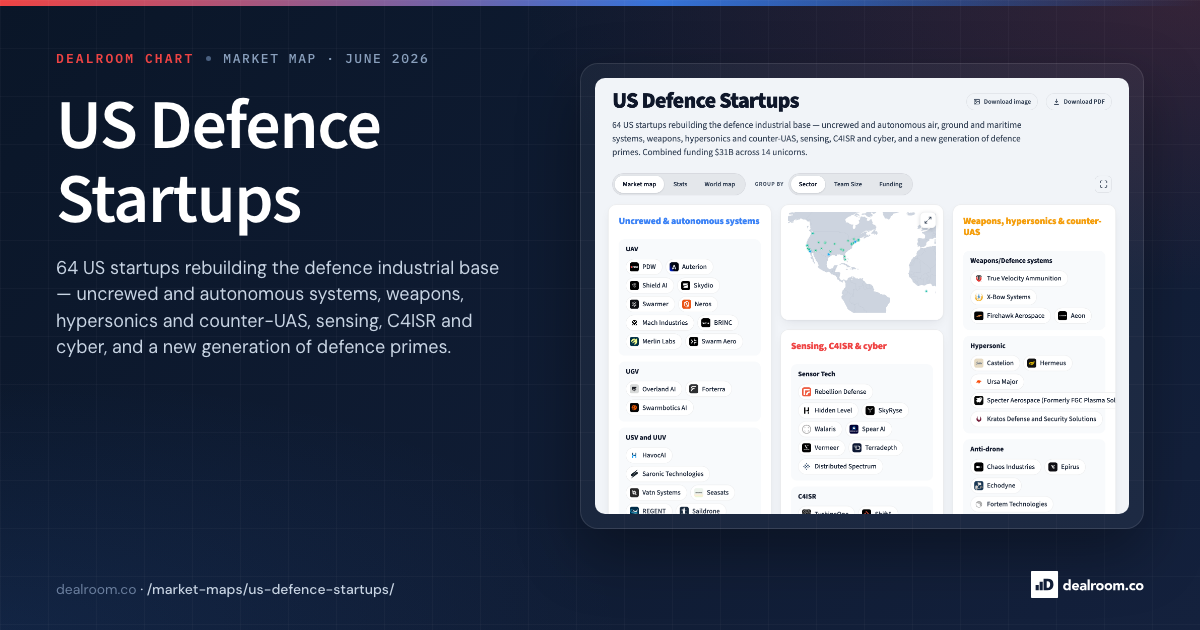Open the Neros company chip
The image size is (1200, 630).
[698, 304]
